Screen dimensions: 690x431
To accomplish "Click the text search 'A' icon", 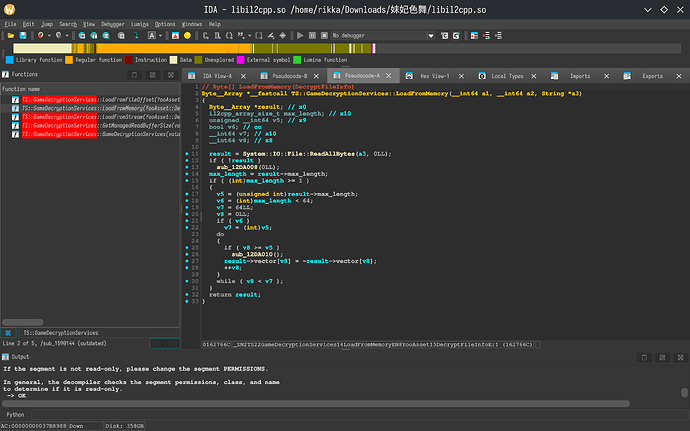I will pos(151,36).
